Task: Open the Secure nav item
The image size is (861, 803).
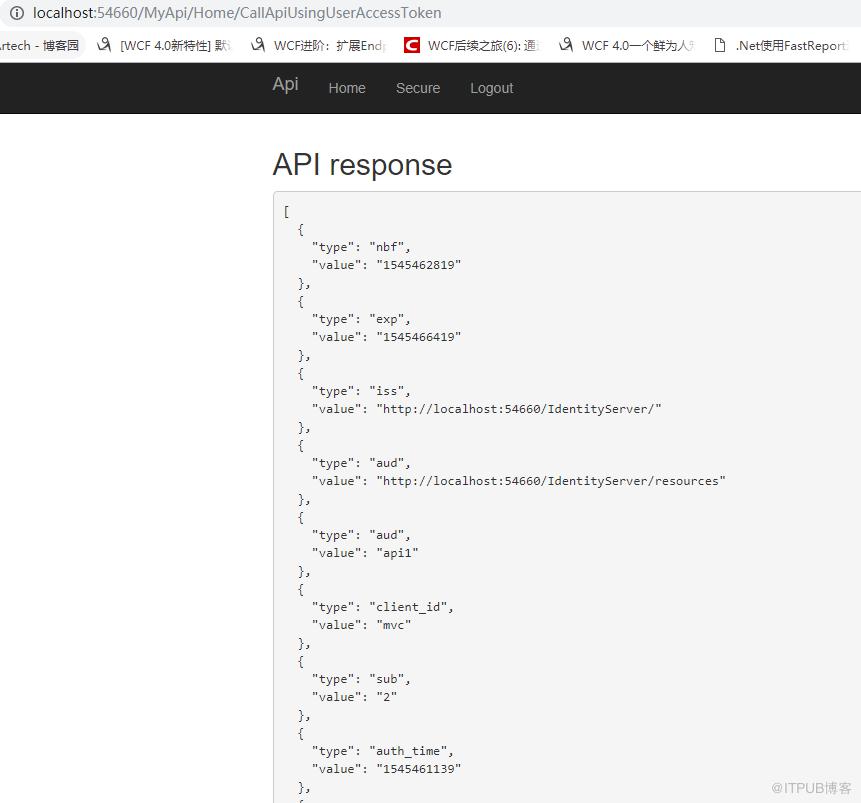Action: 418,88
